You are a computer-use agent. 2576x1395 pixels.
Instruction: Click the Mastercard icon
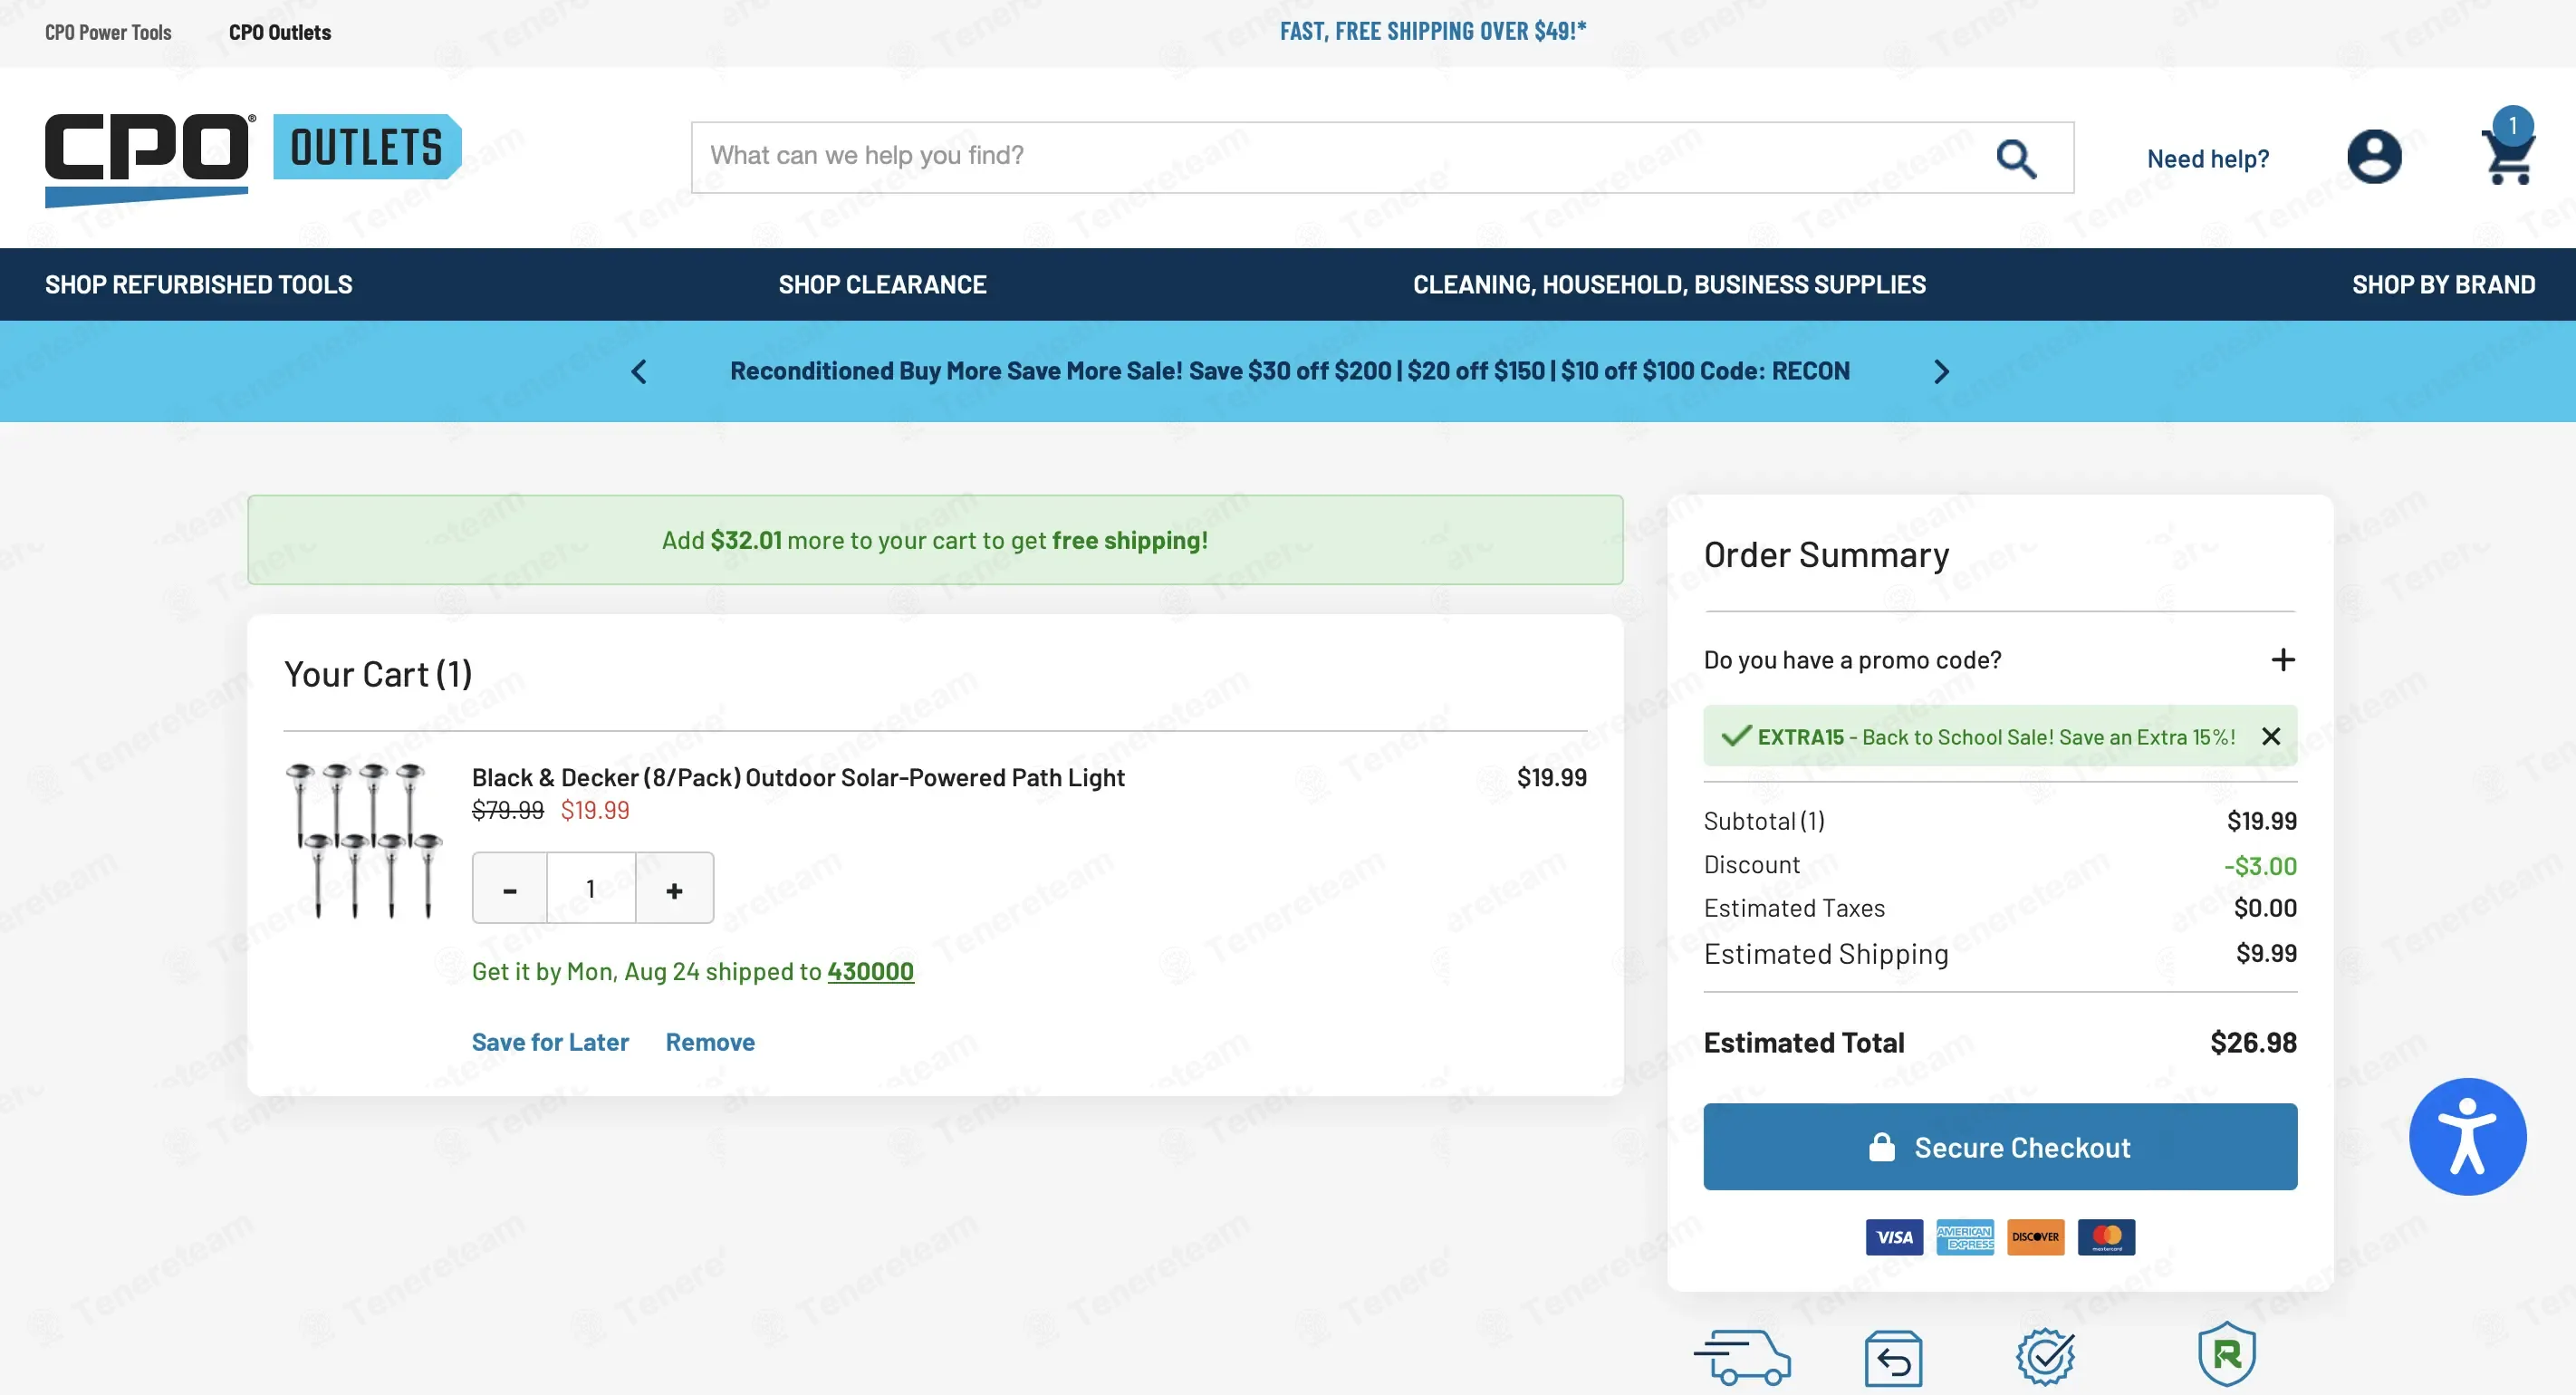2106,1237
